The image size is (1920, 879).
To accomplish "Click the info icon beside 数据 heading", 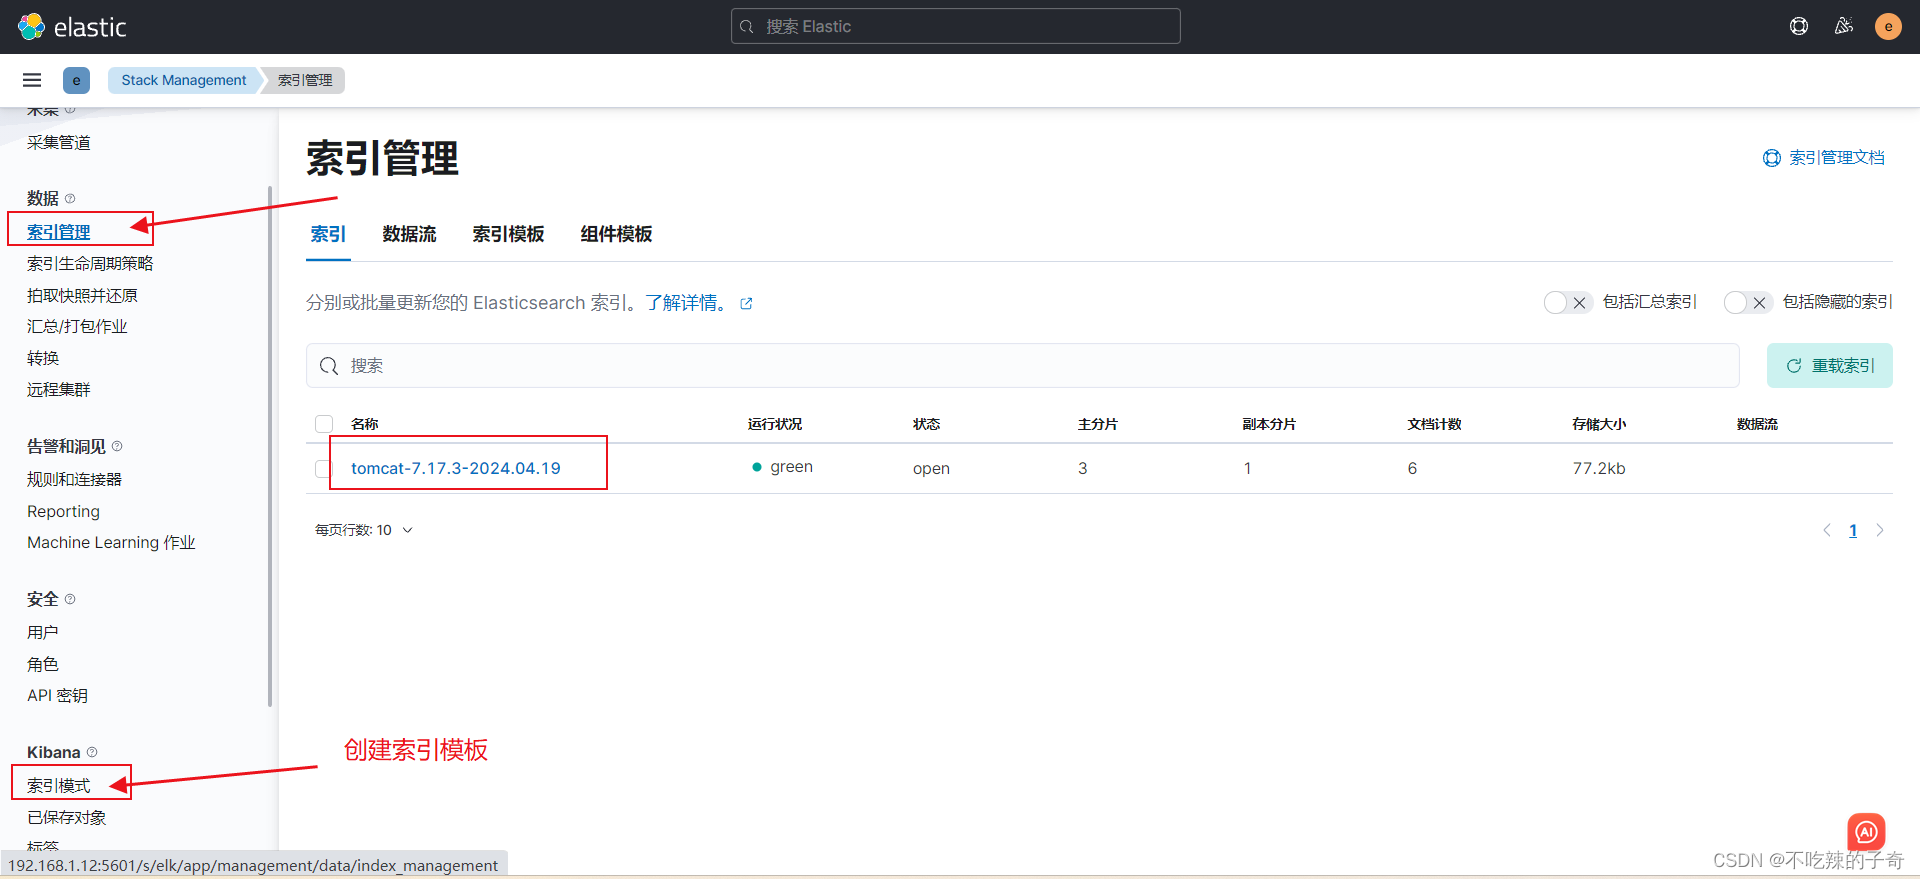I will point(70,198).
